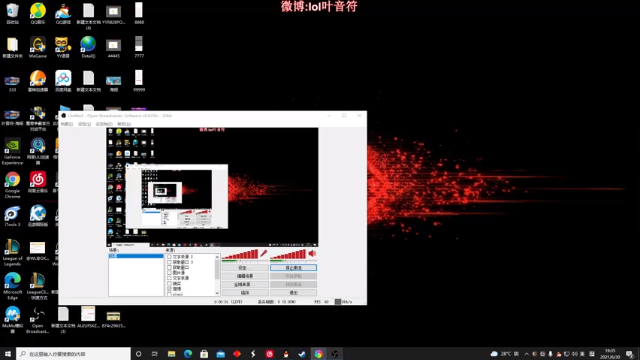Click the 退出 button in OBS
The image size is (640, 360).
(293, 293)
